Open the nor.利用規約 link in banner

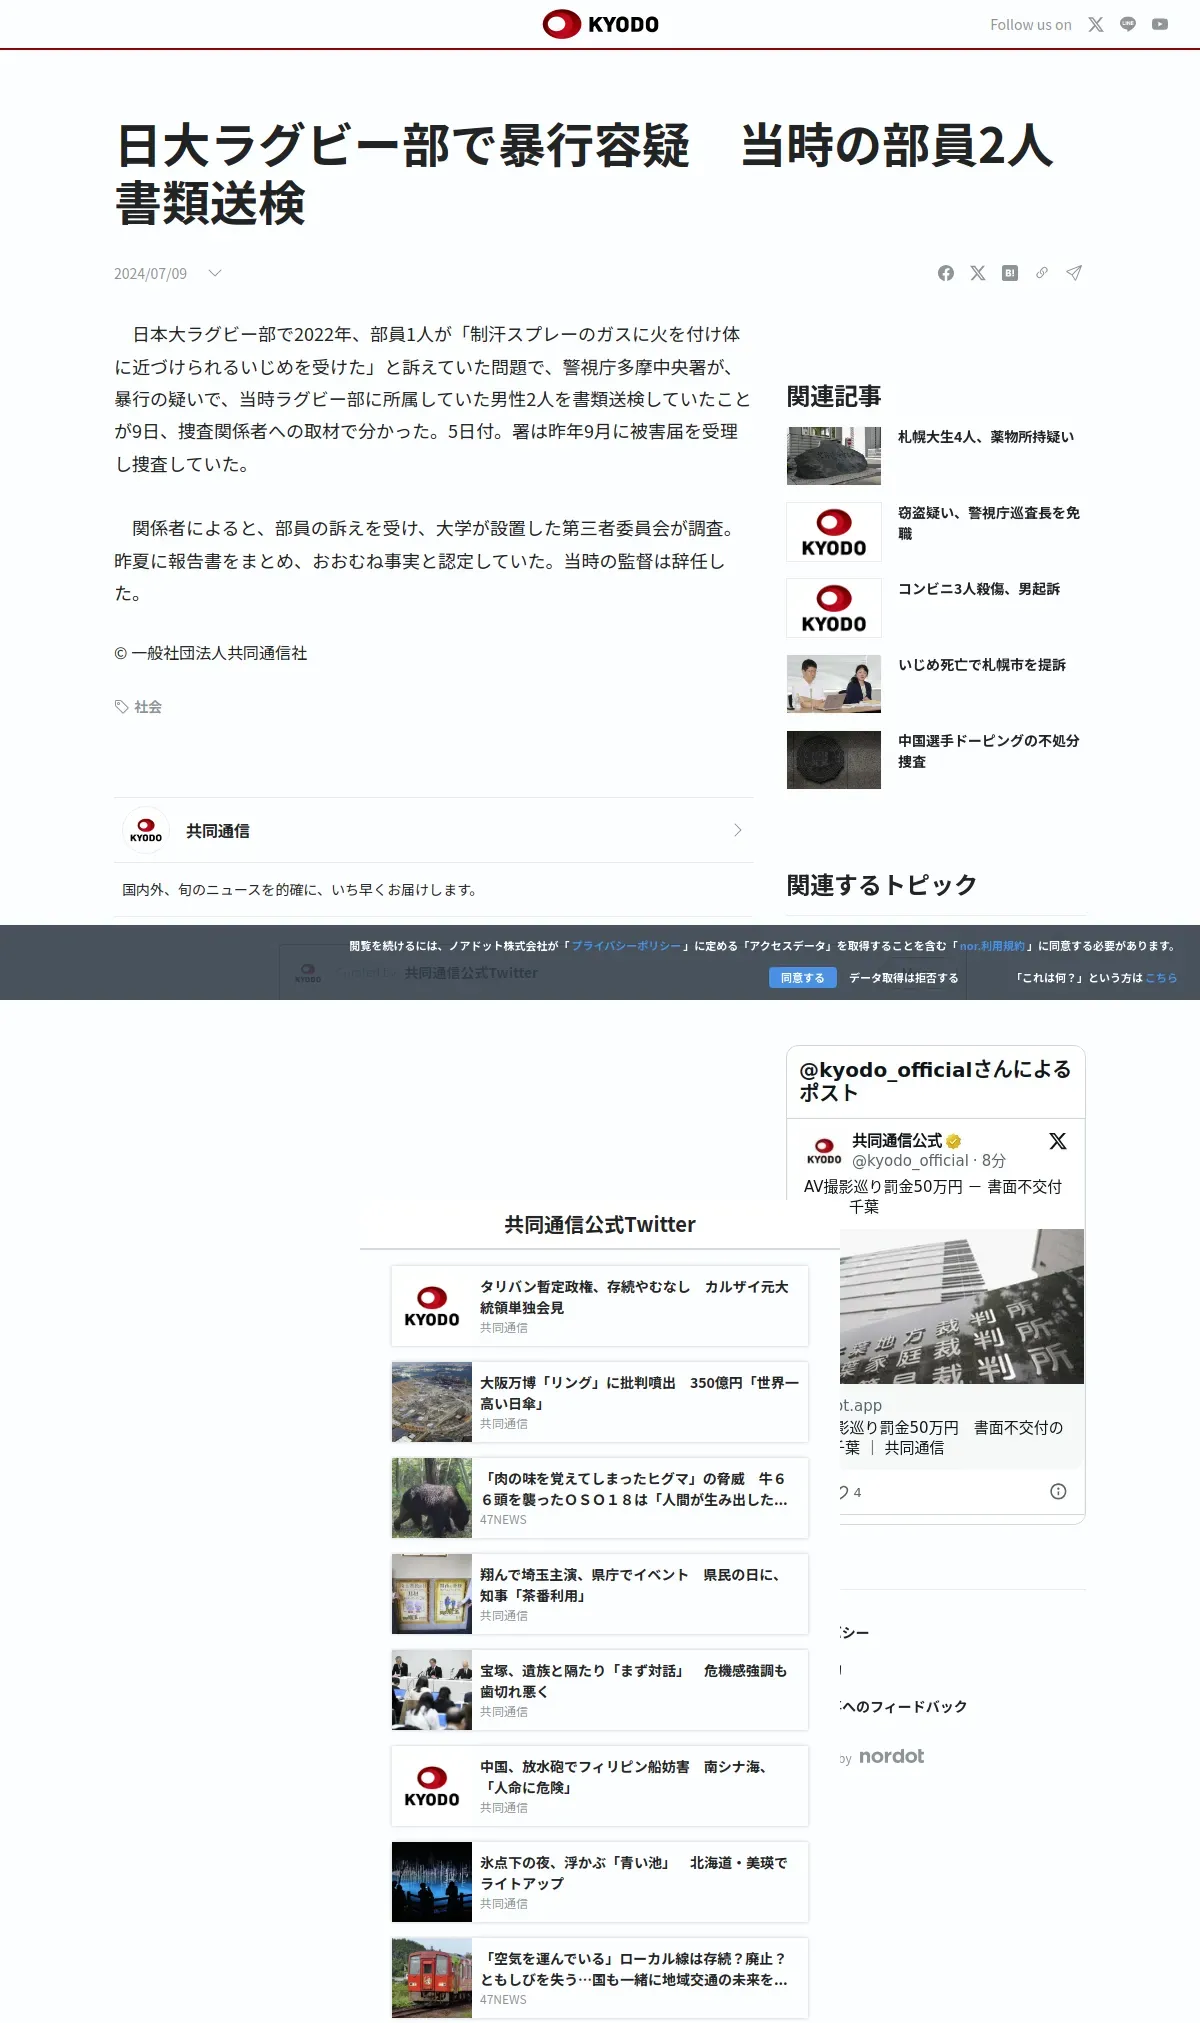click(992, 946)
